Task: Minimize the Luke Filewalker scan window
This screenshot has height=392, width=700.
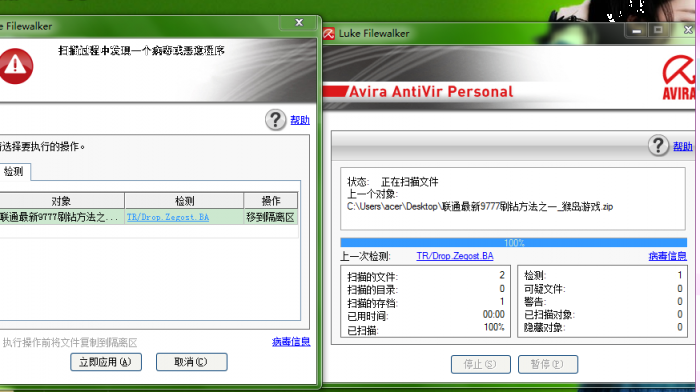Action: [x=637, y=30]
